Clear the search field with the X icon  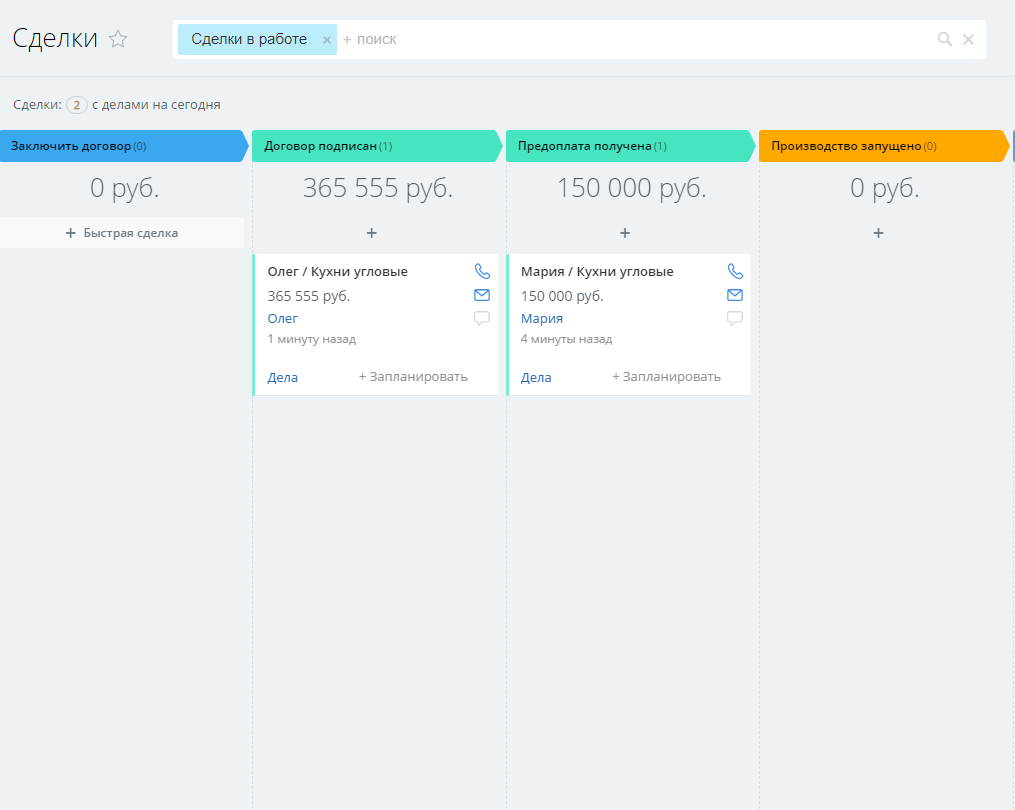[968, 39]
